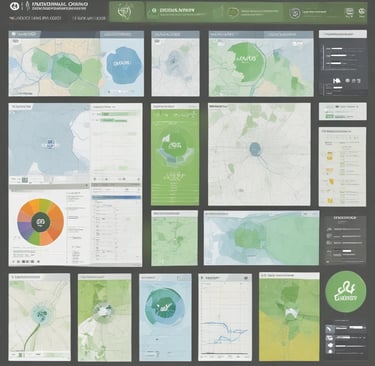
Task: Click the white field atop the dark sidebar panel
Action: pyautogui.click(x=343, y=34)
